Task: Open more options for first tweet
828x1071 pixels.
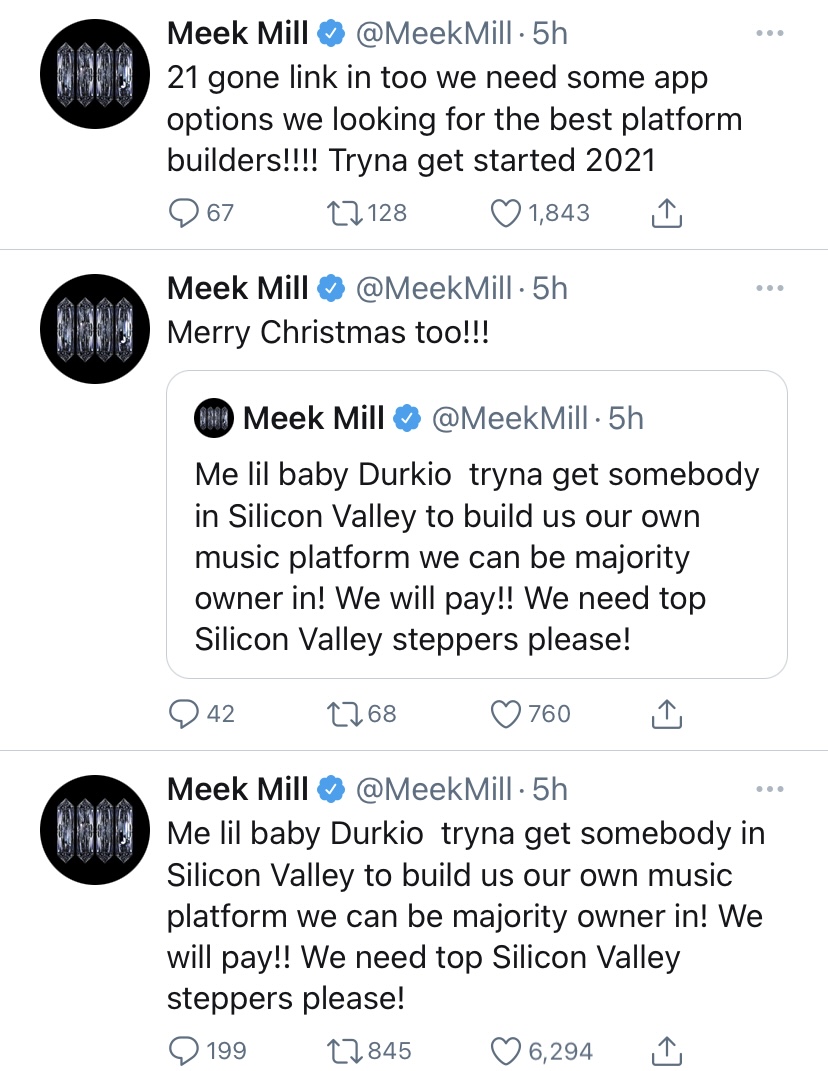Action: pyautogui.click(x=770, y=33)
